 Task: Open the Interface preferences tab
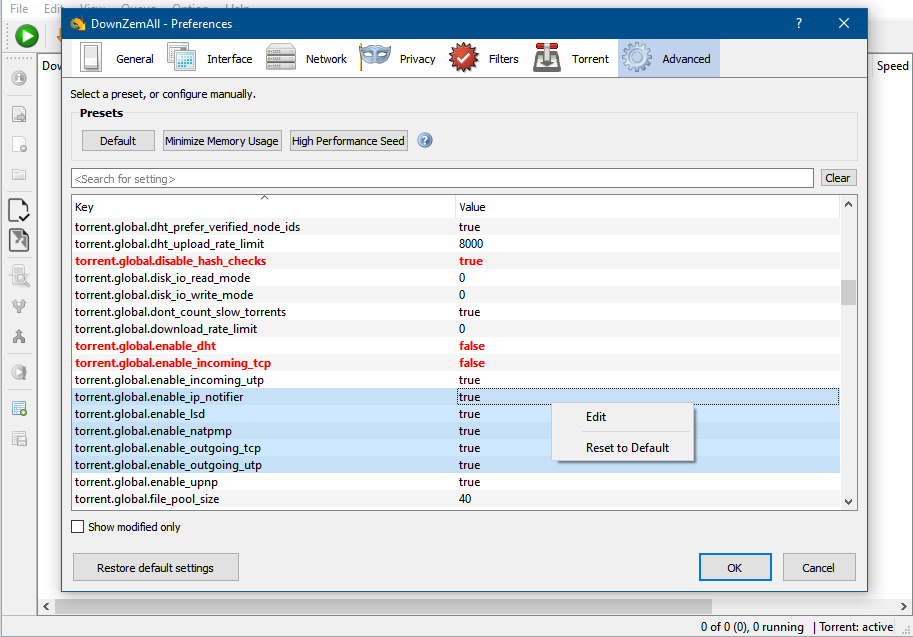pos(210,58)
